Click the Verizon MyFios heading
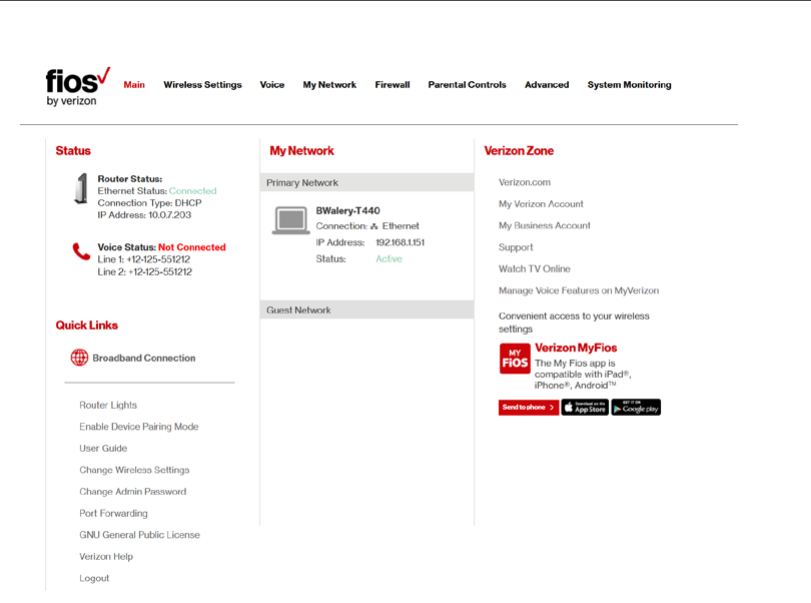 [x=576, y=348]
